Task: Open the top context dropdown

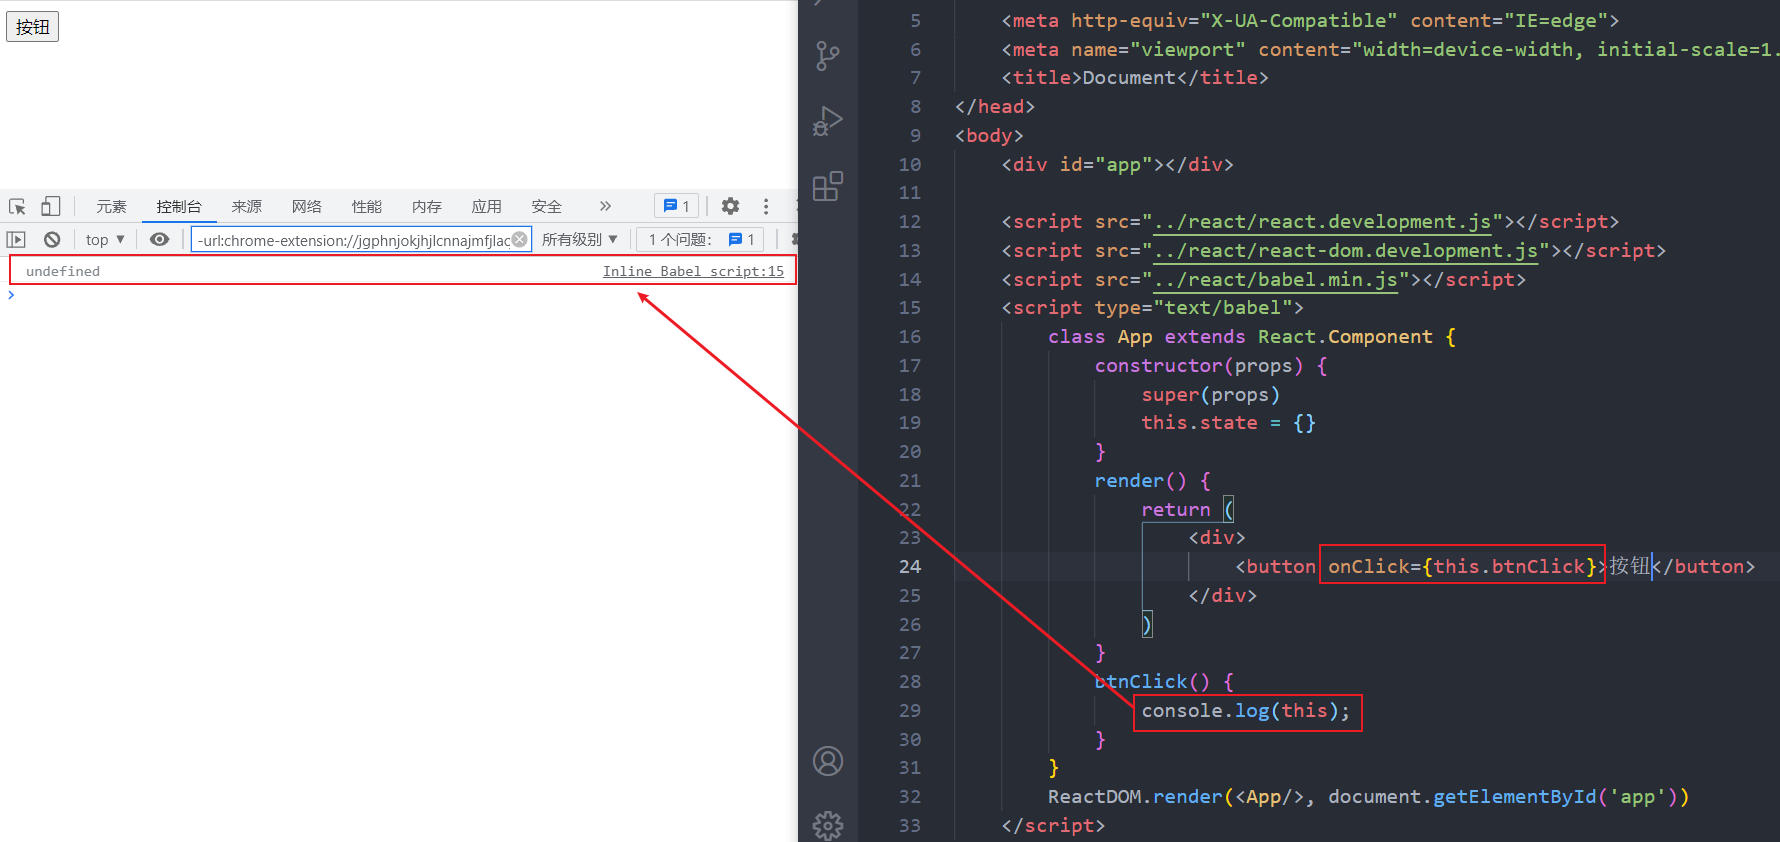Action: point(105,239)
